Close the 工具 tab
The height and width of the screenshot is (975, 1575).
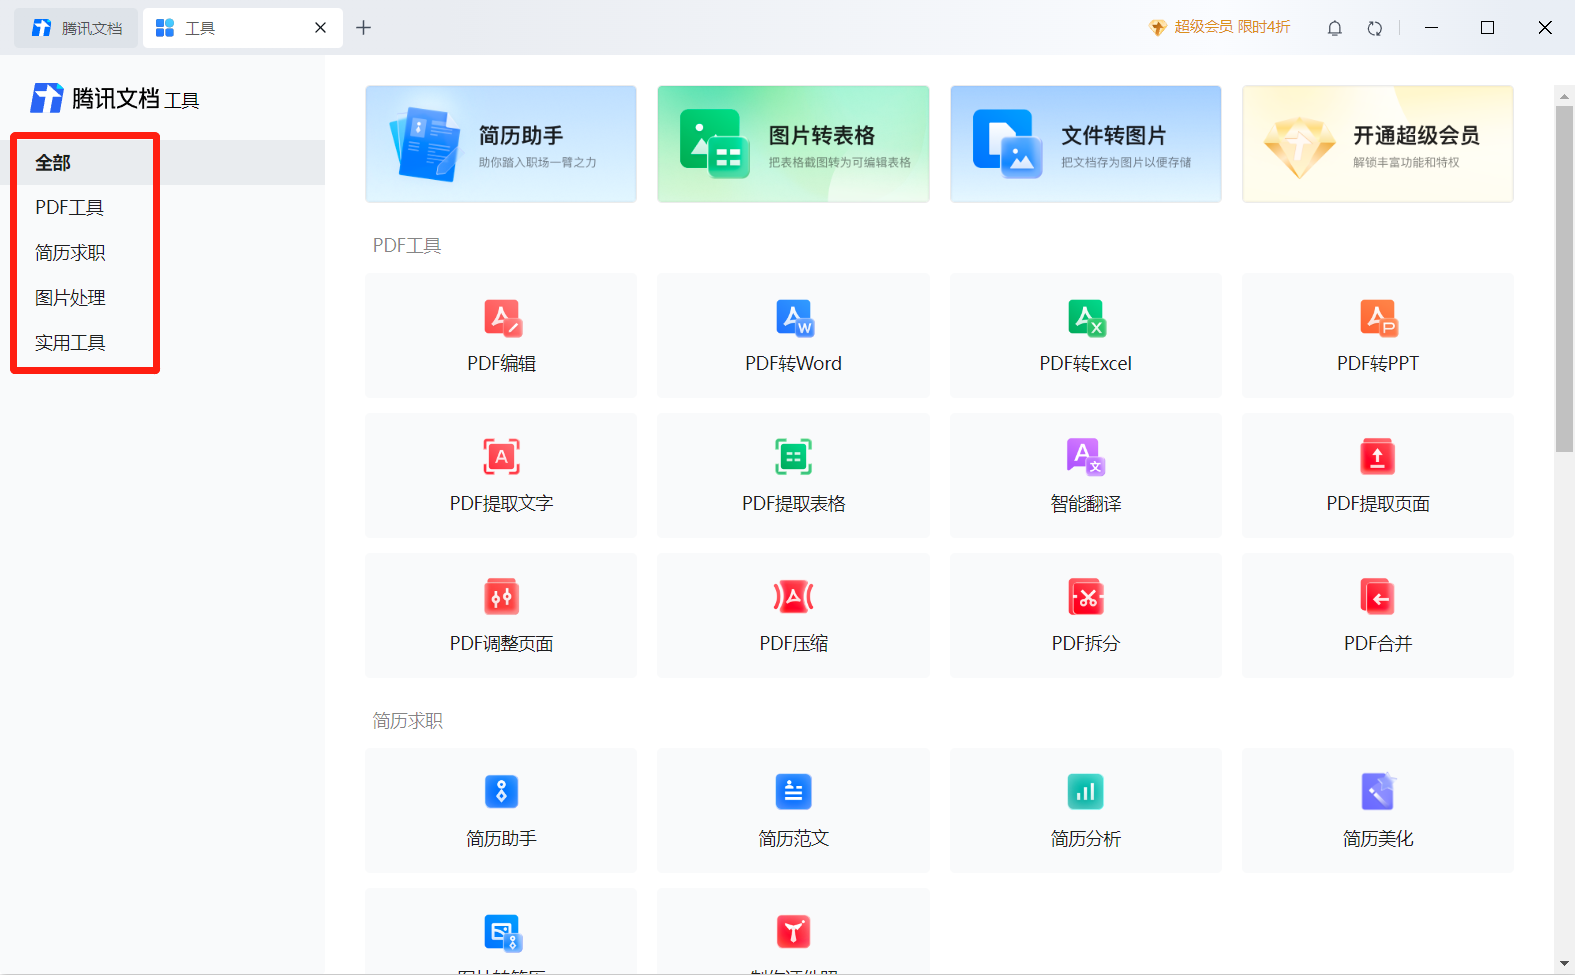pos(320,28)
